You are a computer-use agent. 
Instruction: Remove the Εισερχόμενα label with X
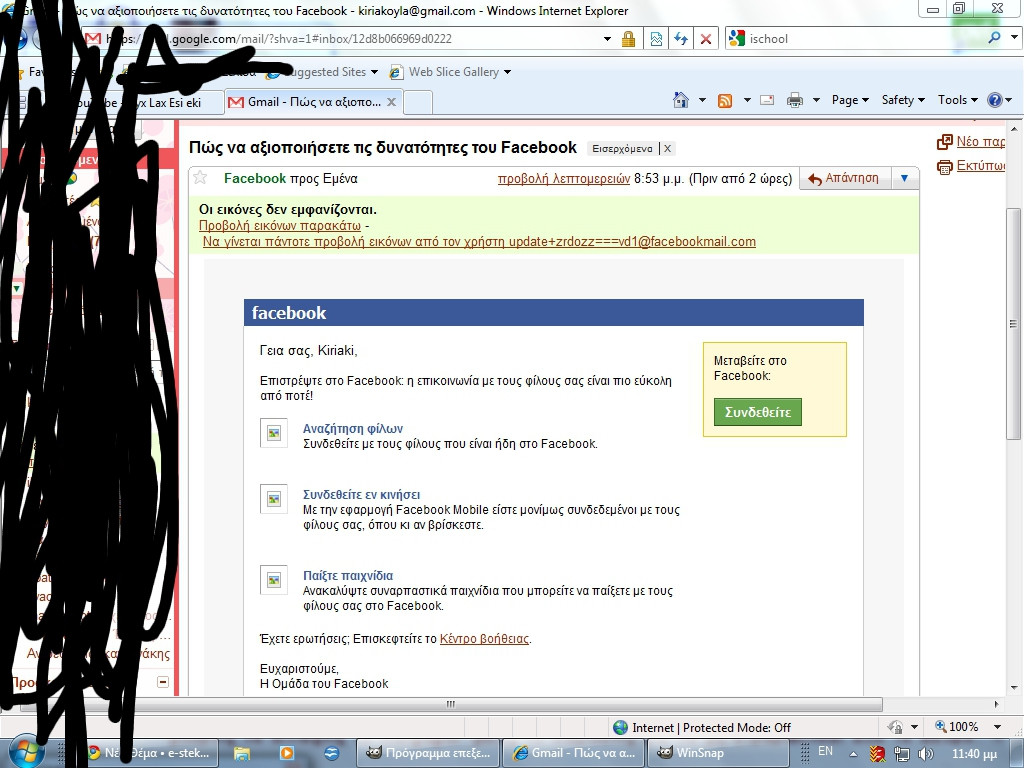click(x=667, y=149)
